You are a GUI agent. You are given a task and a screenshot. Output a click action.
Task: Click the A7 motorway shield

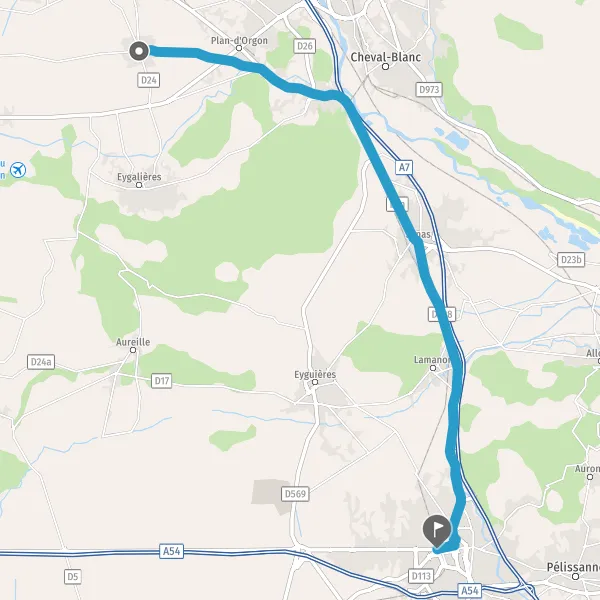pyautogui.click(x=404, y=167)
